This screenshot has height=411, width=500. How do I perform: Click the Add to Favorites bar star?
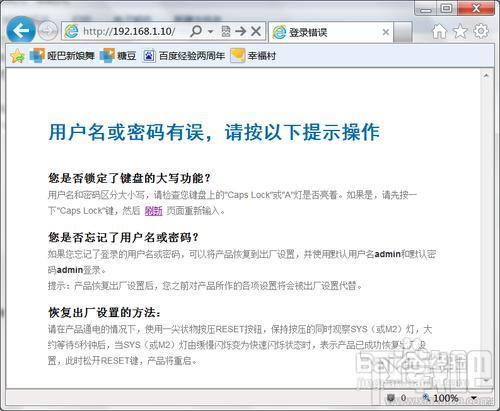pos(17,56)
